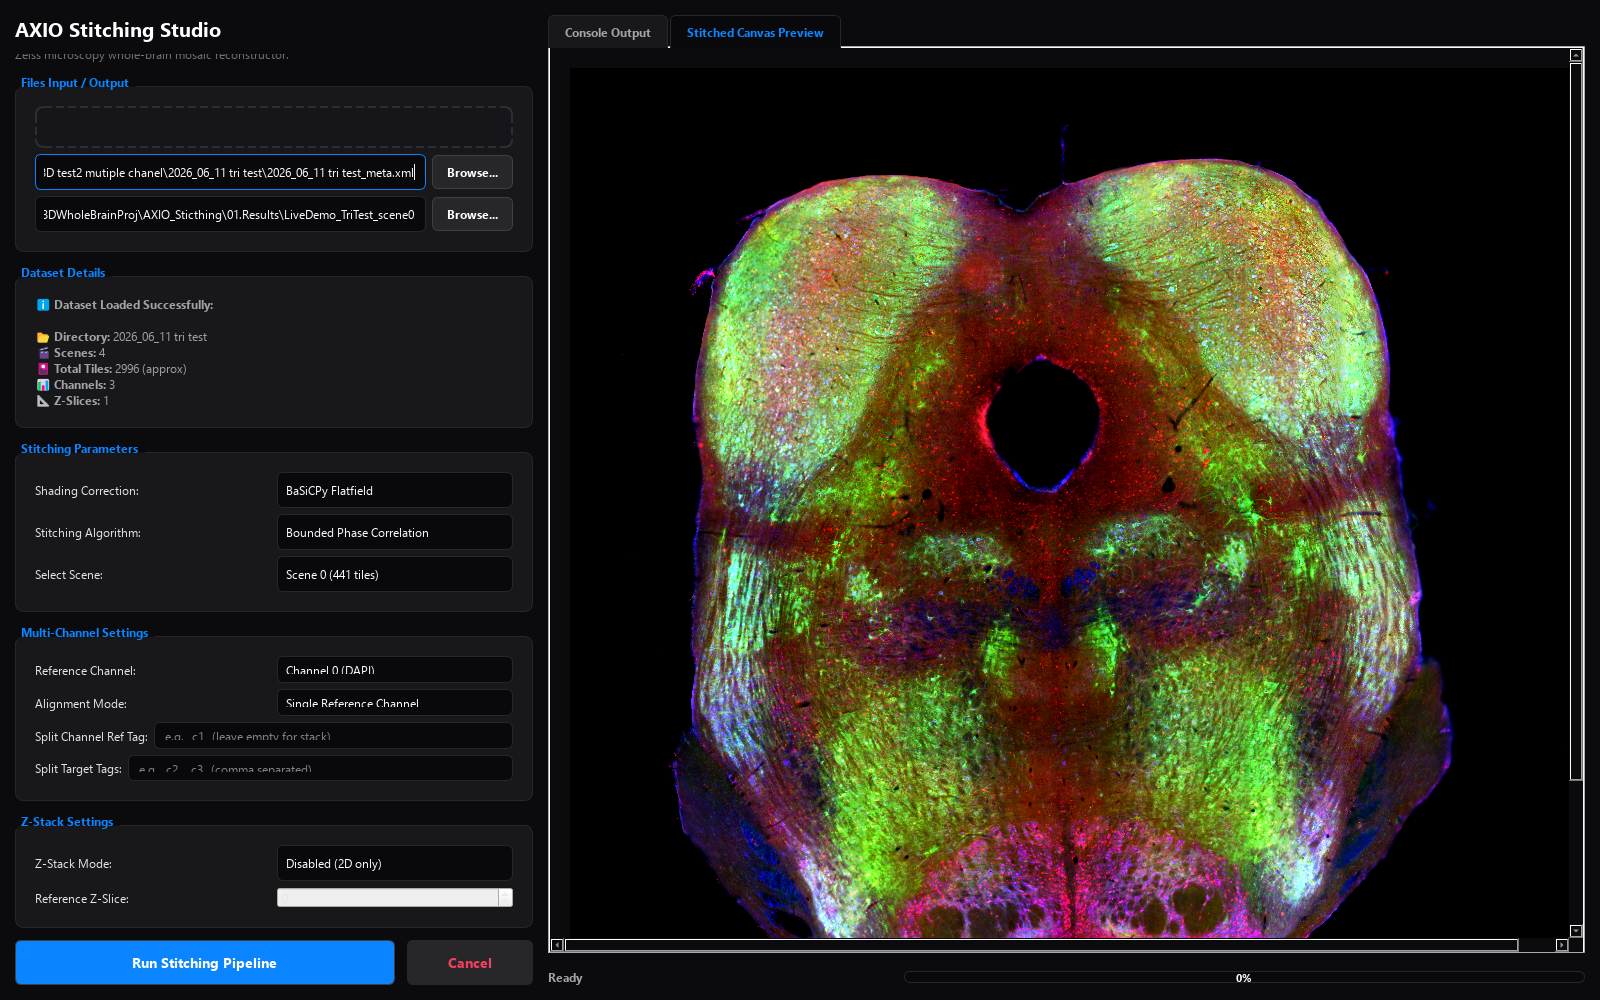Click the Reference Z-Slice spinner arrows

pos(506,898)
